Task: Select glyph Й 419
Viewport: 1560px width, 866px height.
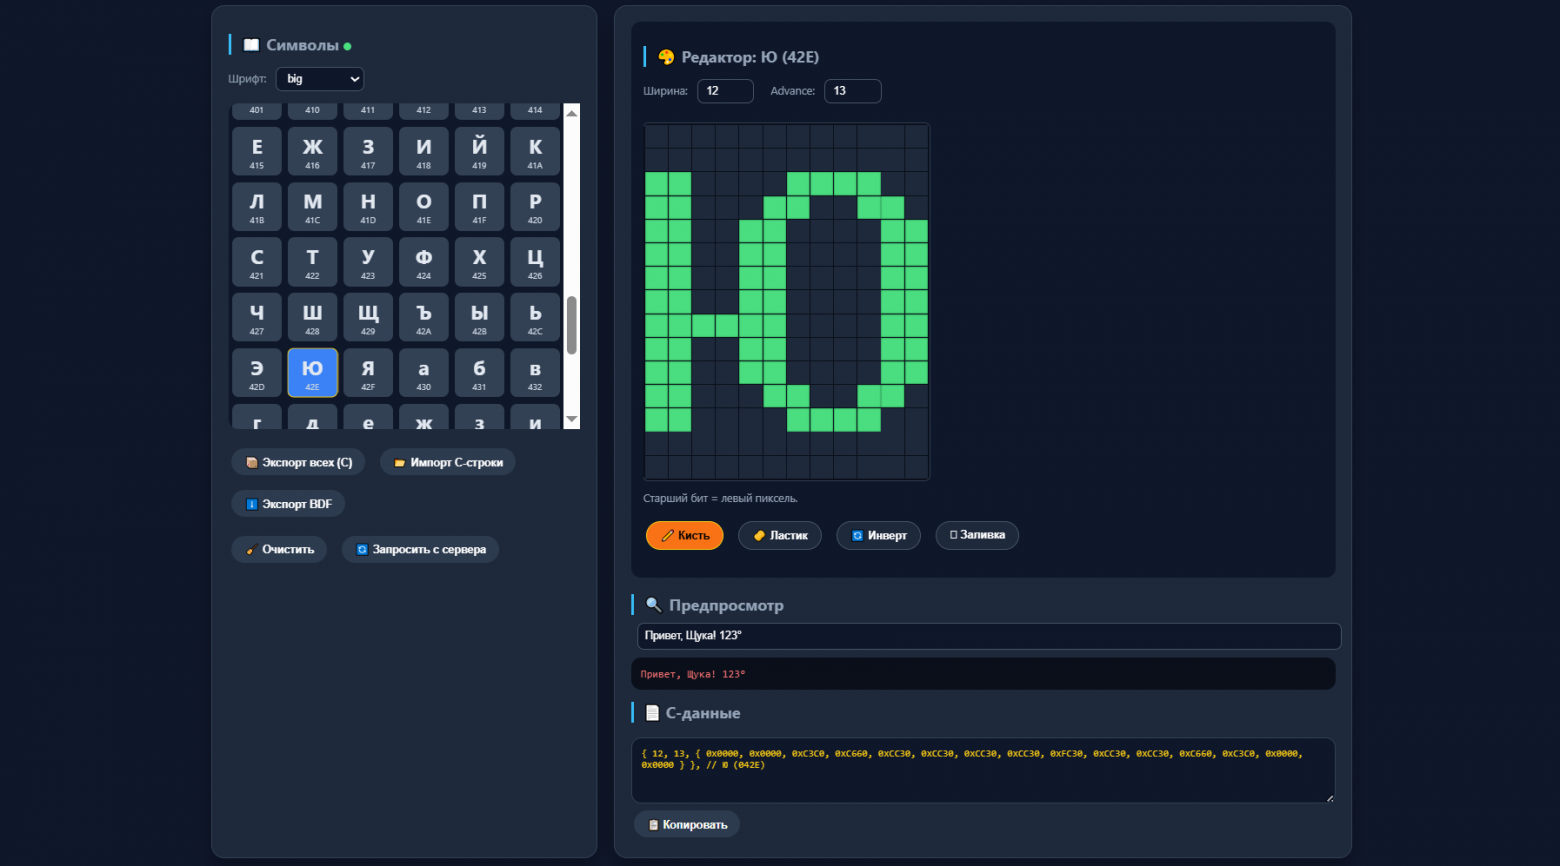Action: click(480, 152)
